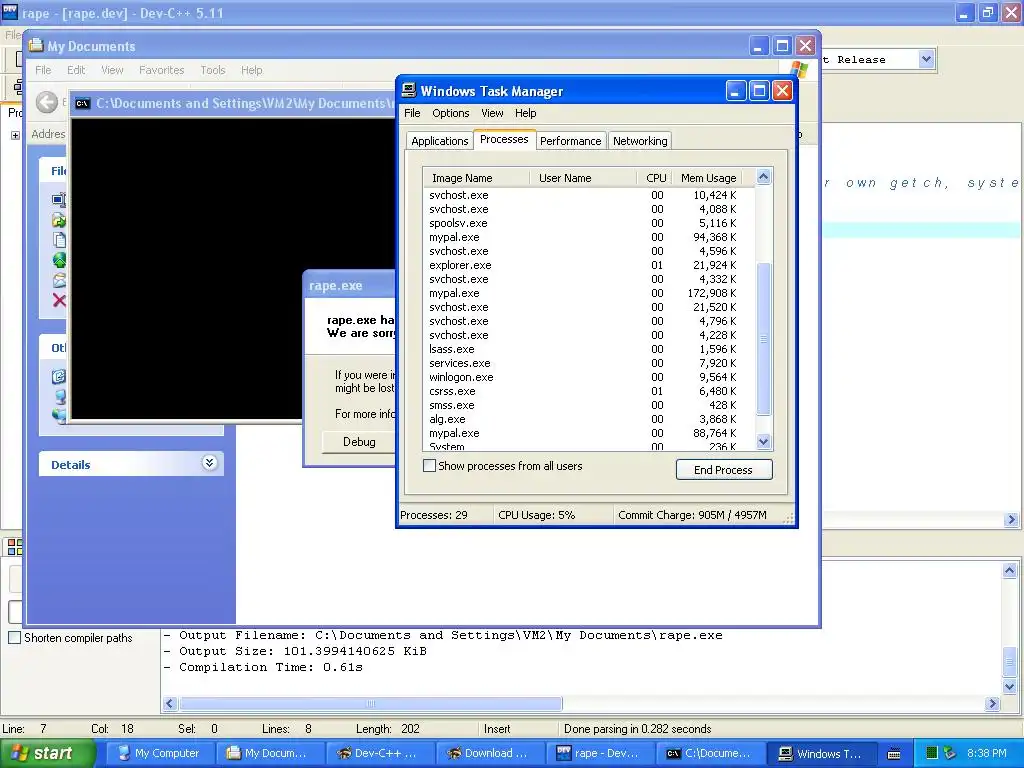The width and height of the screenshot is (1024, 768).
Task: Expand the Details panel in My Documents
Action: point(209,463)
